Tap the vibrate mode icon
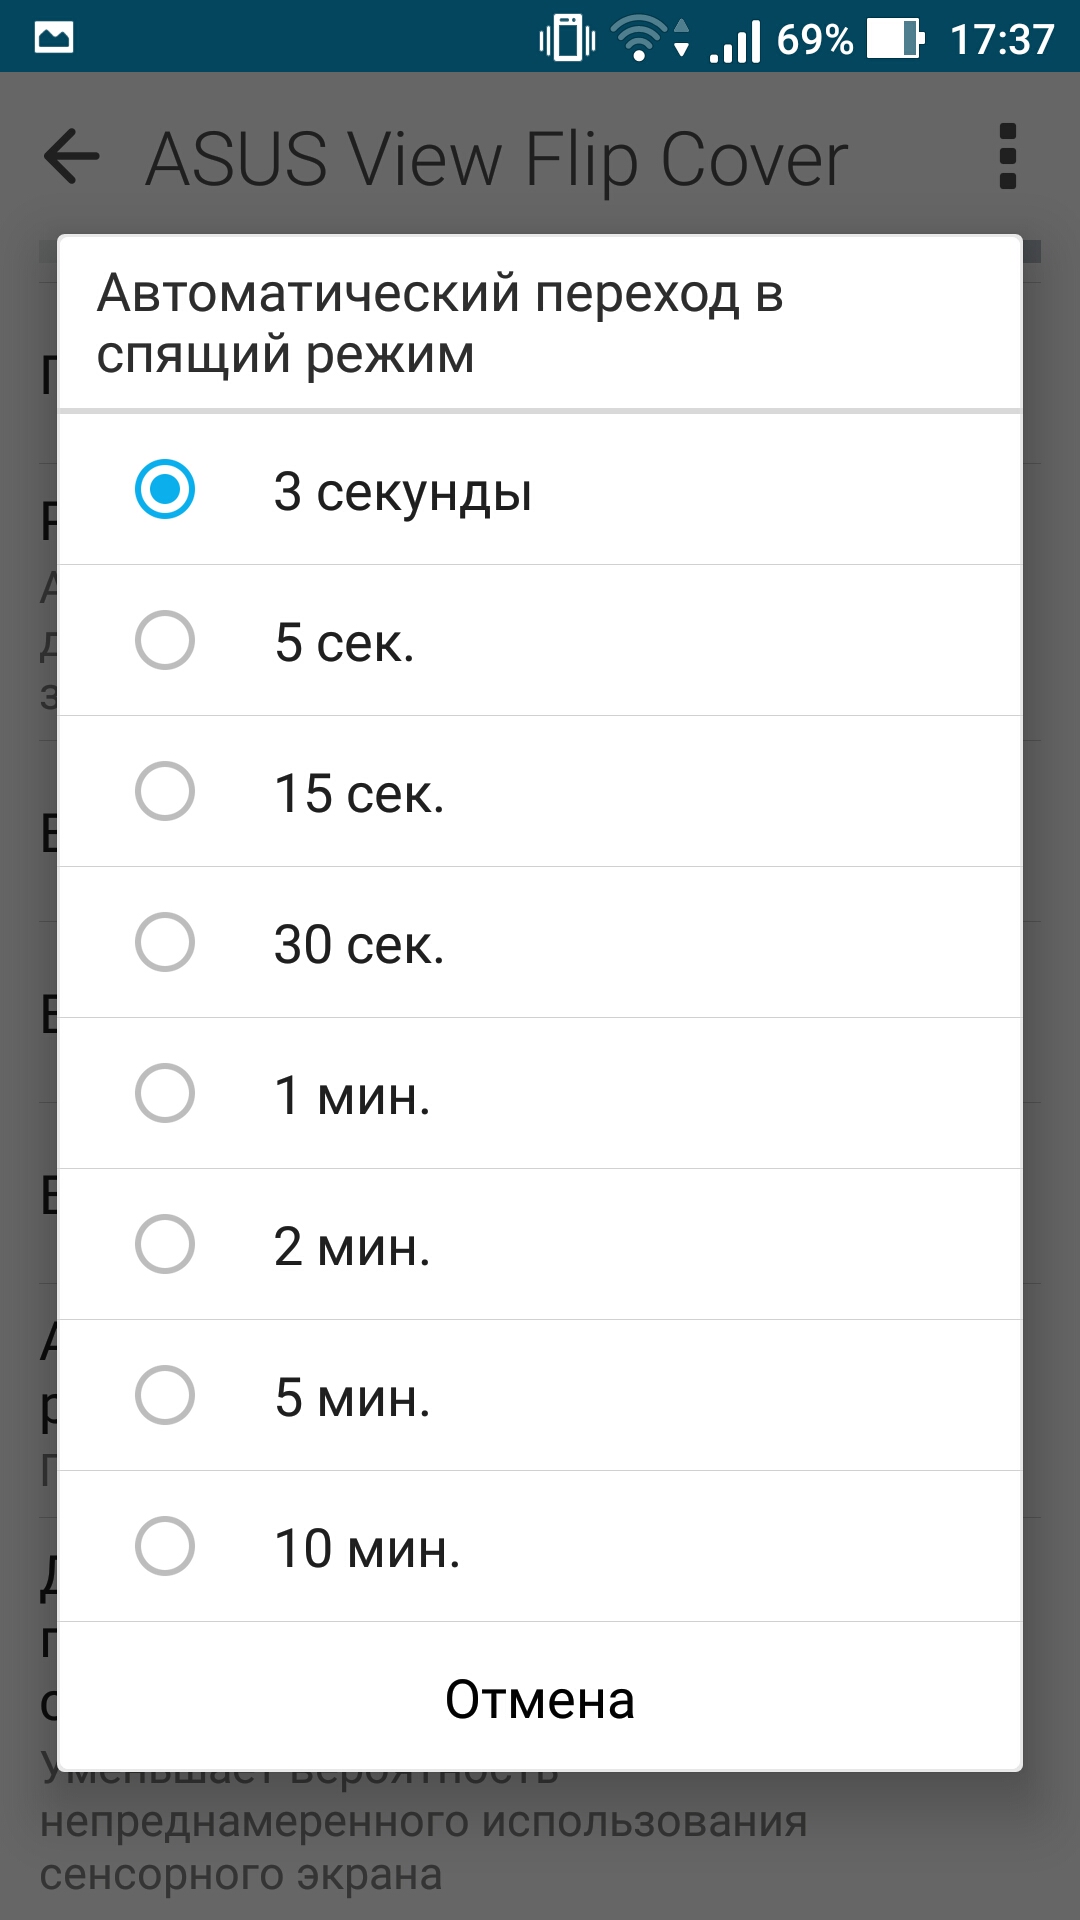1080x1920 pixels. click(567, 39)
